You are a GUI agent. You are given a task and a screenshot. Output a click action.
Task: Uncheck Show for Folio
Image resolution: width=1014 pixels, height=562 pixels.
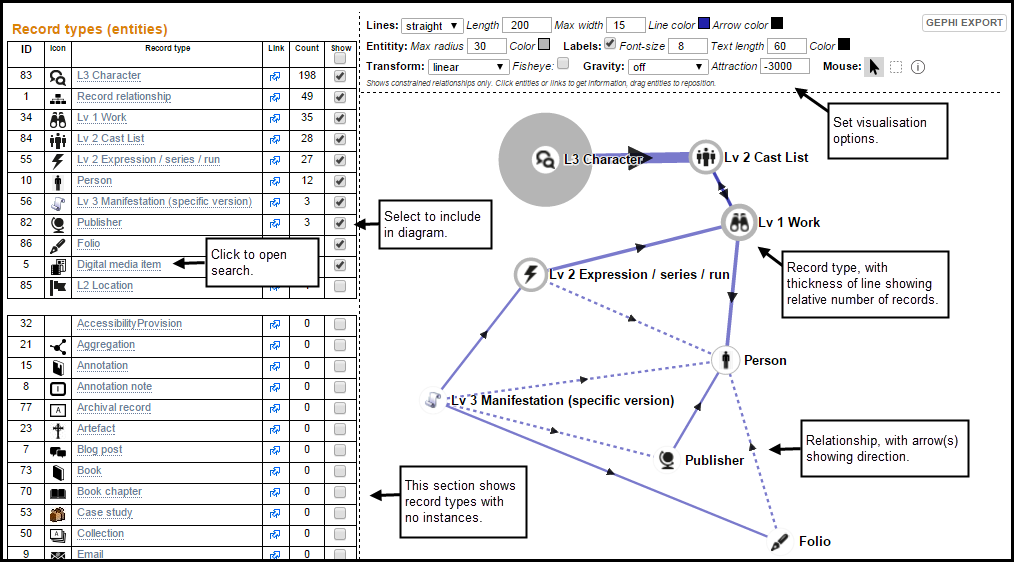340,244
